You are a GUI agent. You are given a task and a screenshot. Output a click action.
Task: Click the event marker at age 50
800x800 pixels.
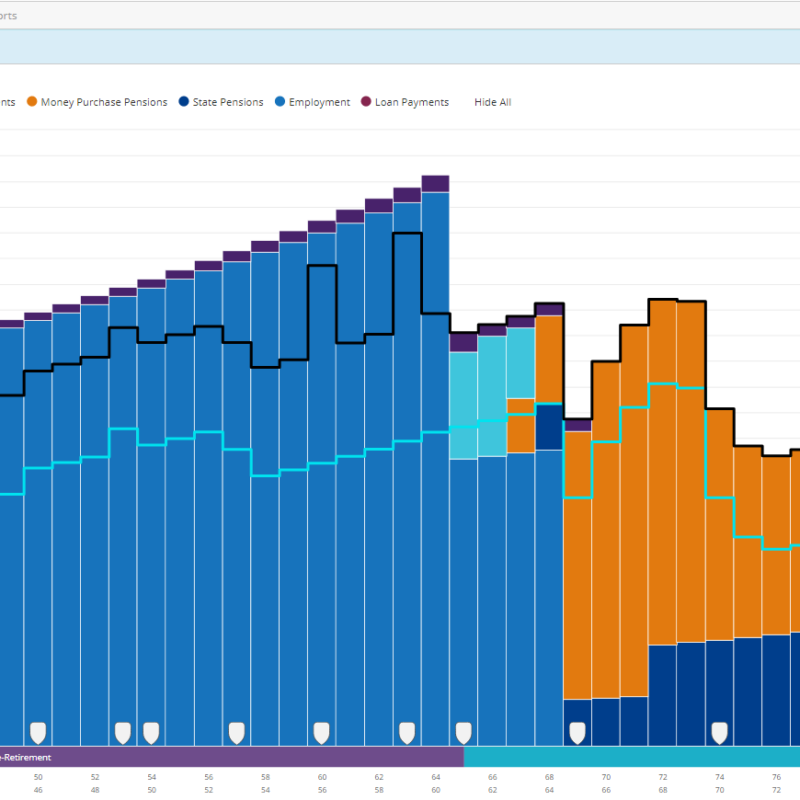pyautogui.click(x=38, y=732)
